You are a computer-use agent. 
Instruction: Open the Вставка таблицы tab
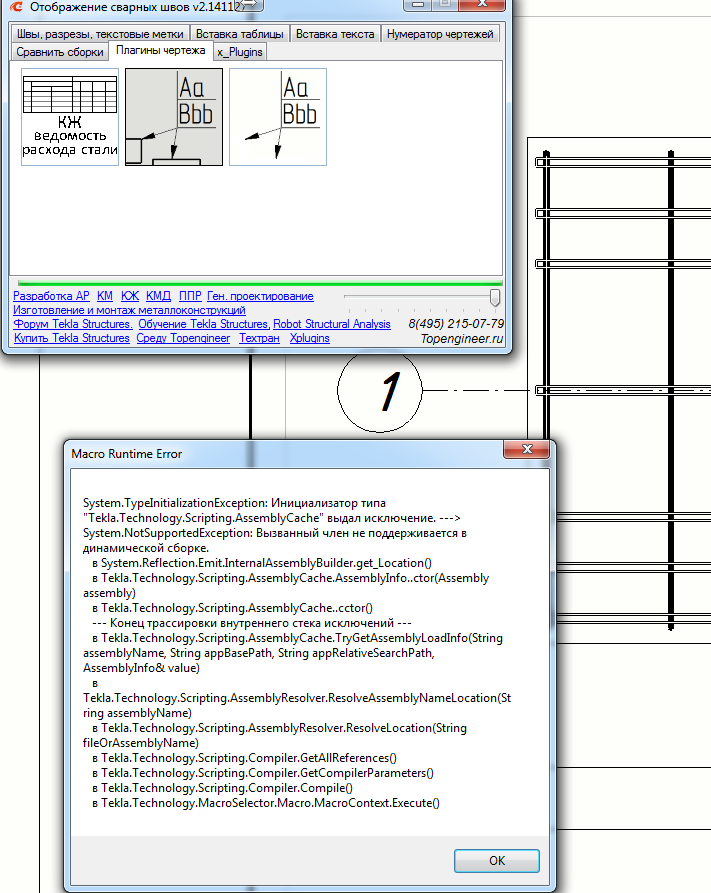(x=240, y=34)
